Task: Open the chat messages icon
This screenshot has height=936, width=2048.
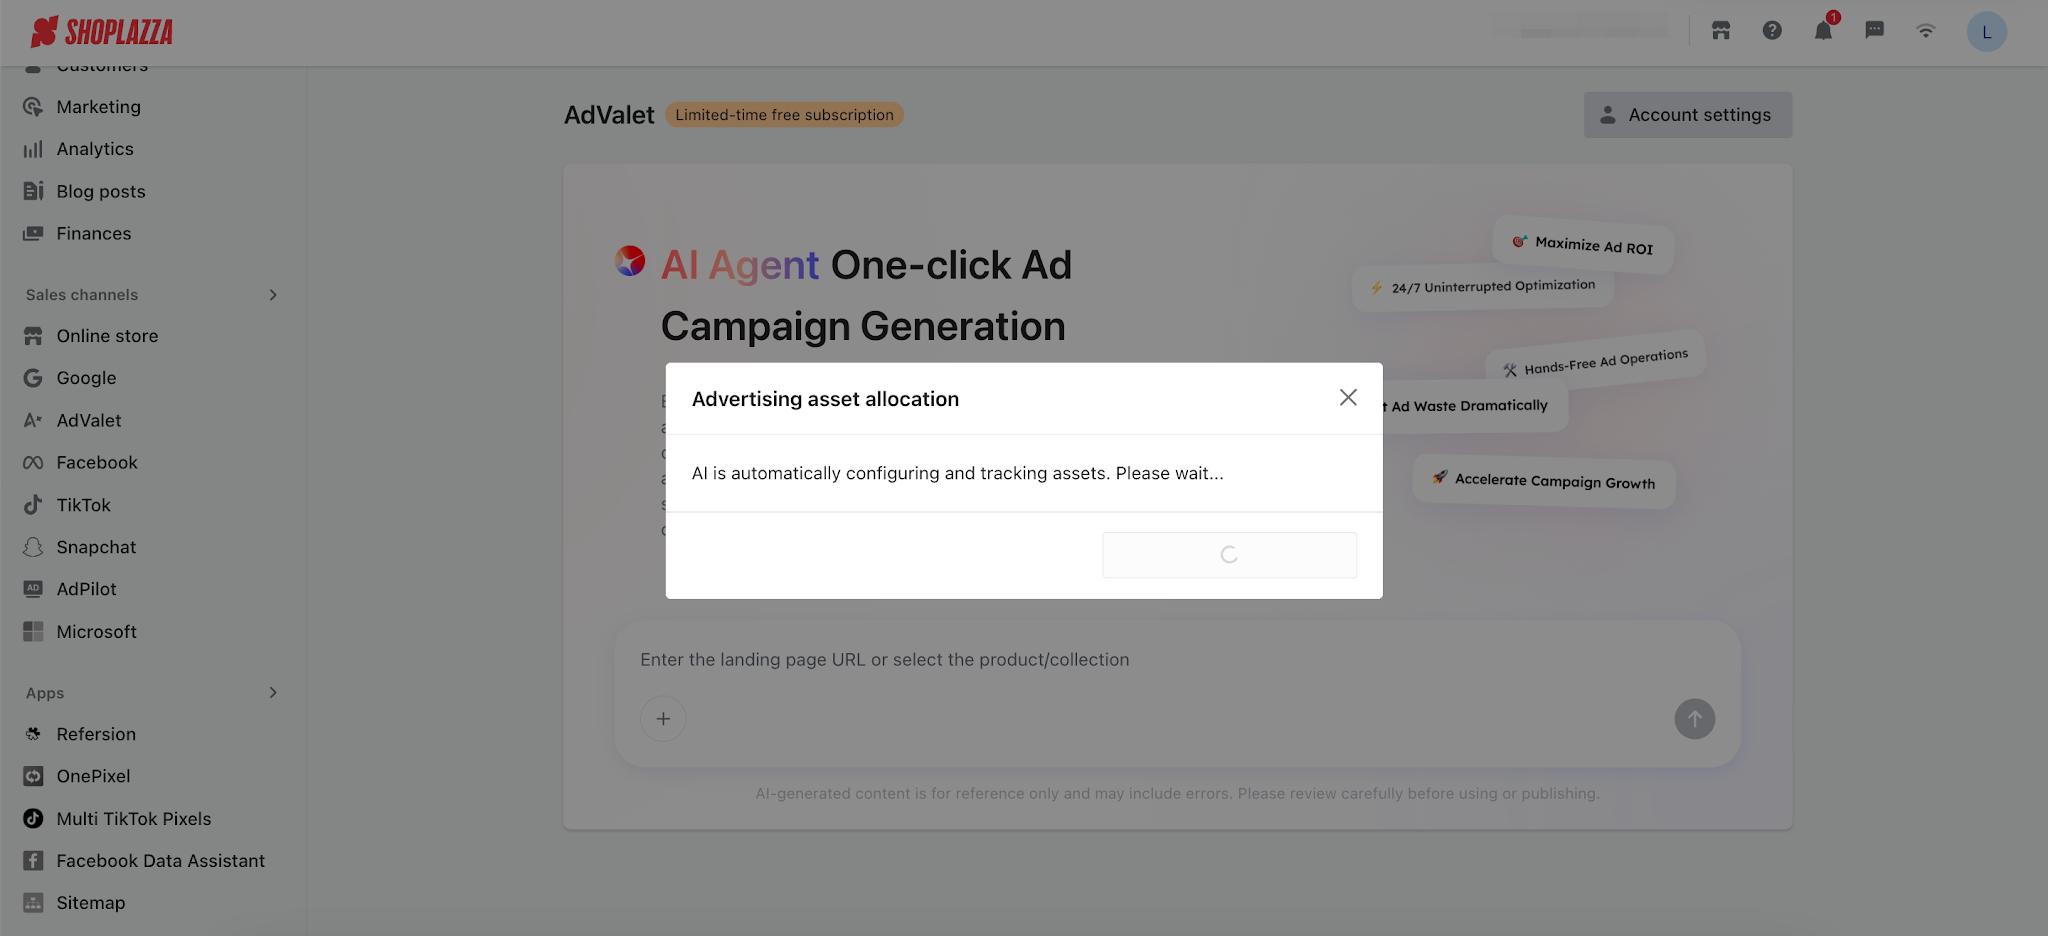Action: (1875, 31)
